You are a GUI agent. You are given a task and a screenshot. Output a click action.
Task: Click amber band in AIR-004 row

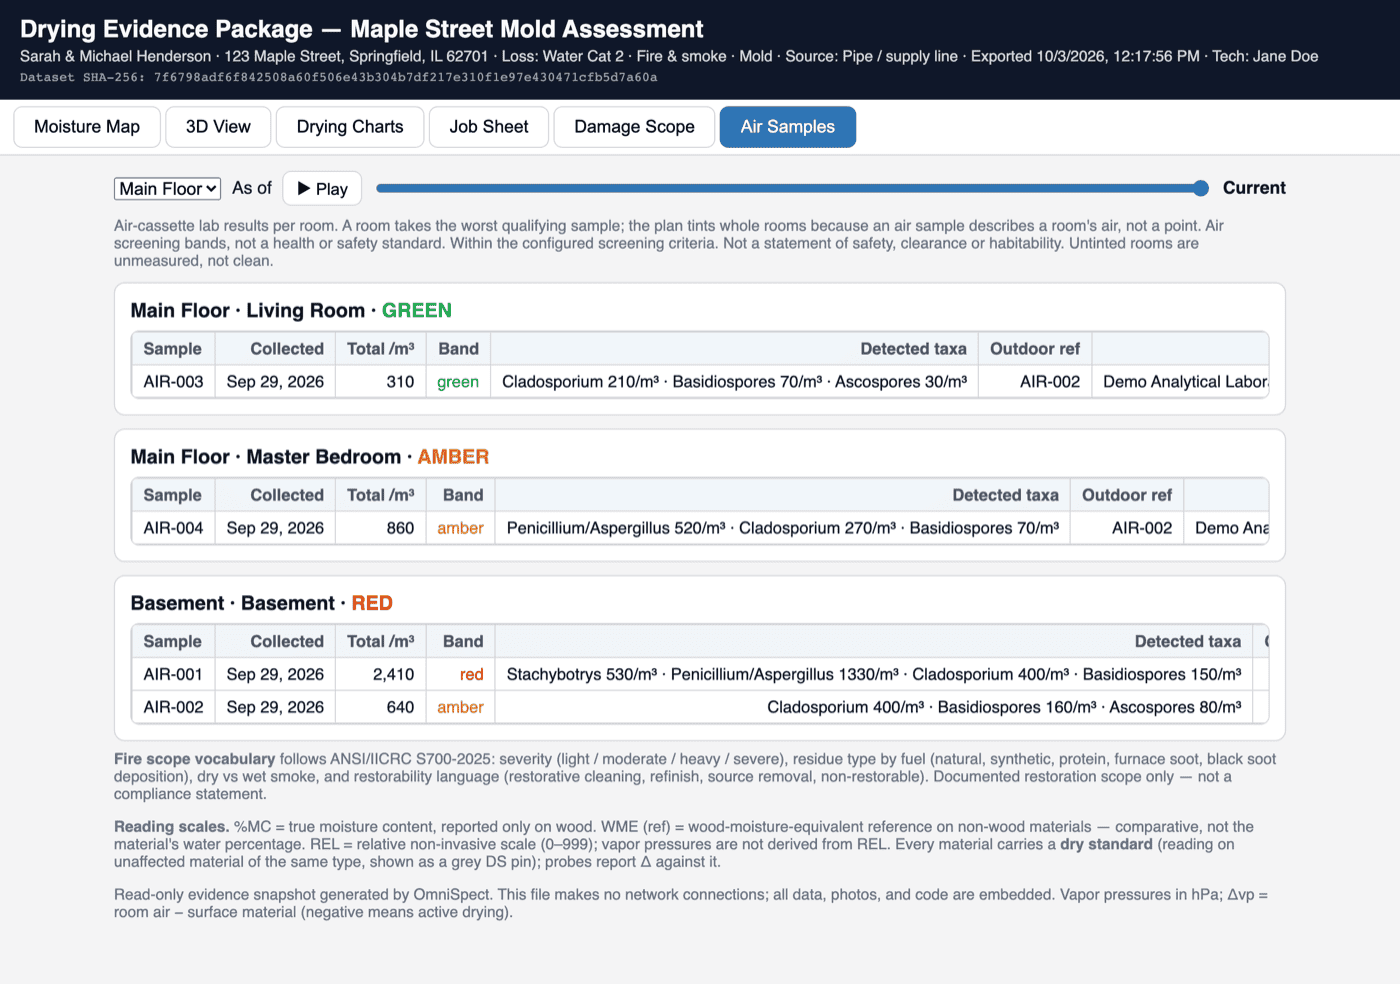tap(460, 528)
